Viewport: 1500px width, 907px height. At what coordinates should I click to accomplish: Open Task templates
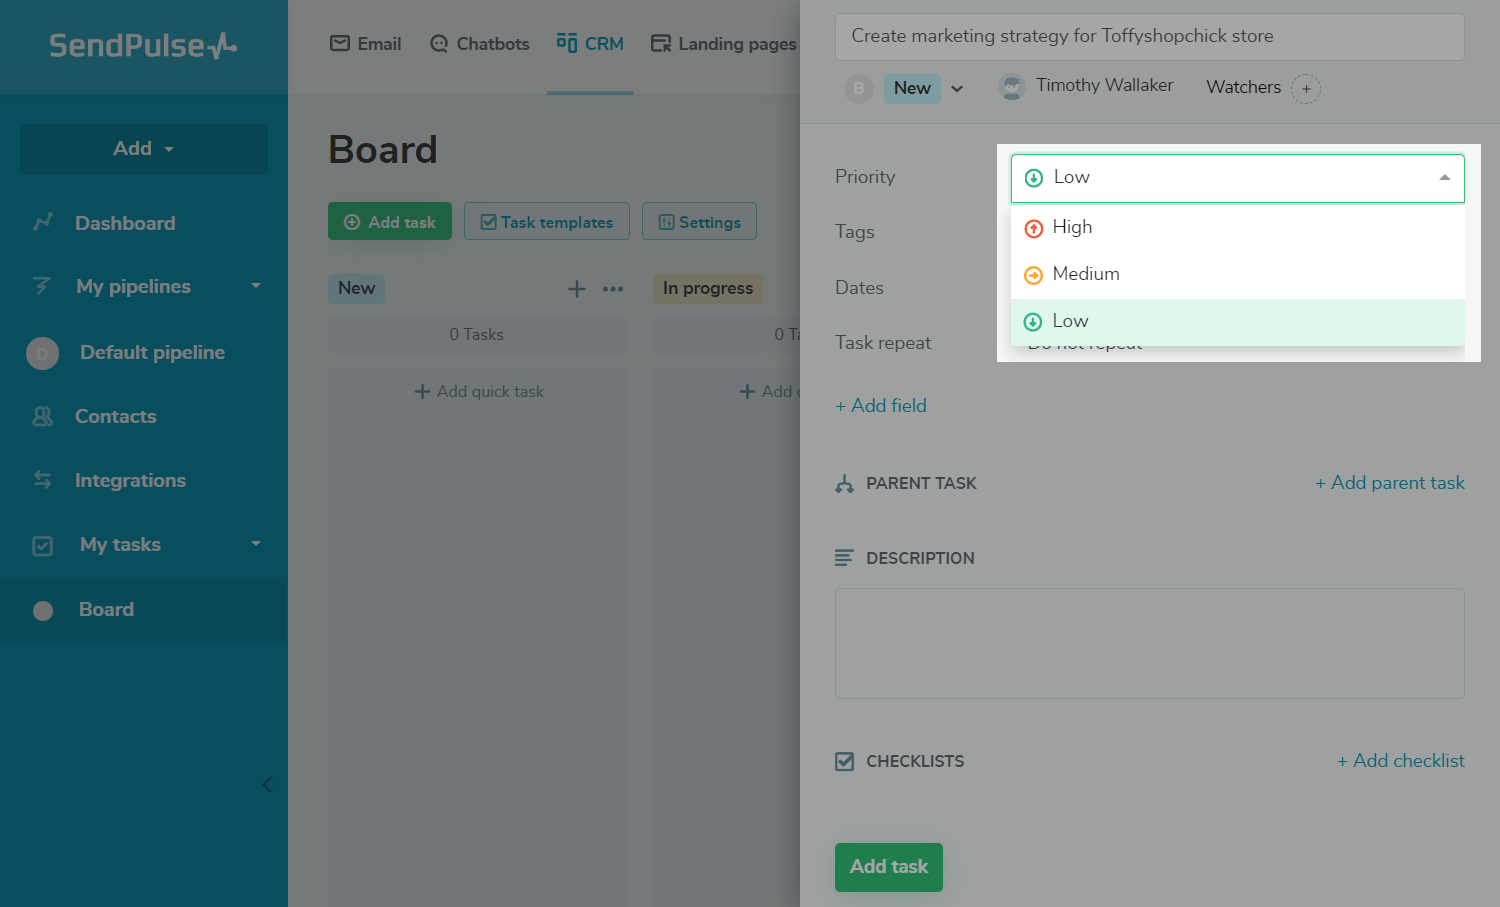(x=547, y=222)
